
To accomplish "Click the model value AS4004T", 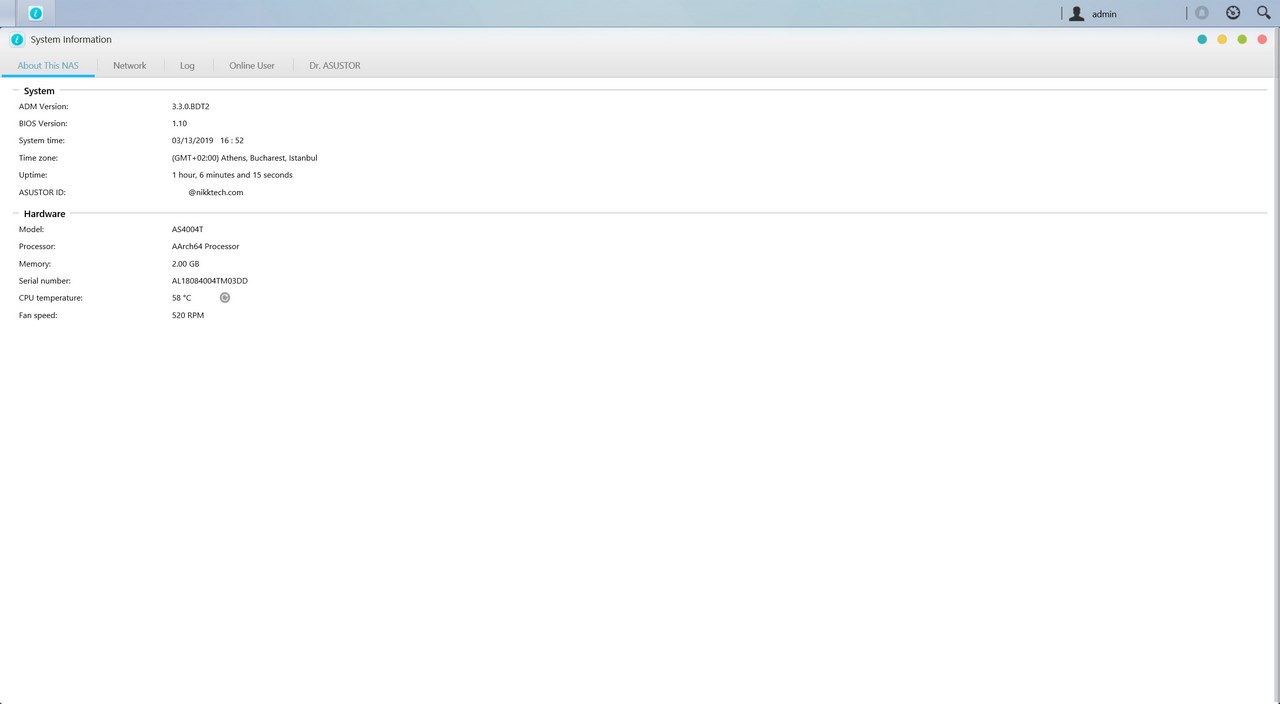I will pyautogui.click(x=187, y=230).
